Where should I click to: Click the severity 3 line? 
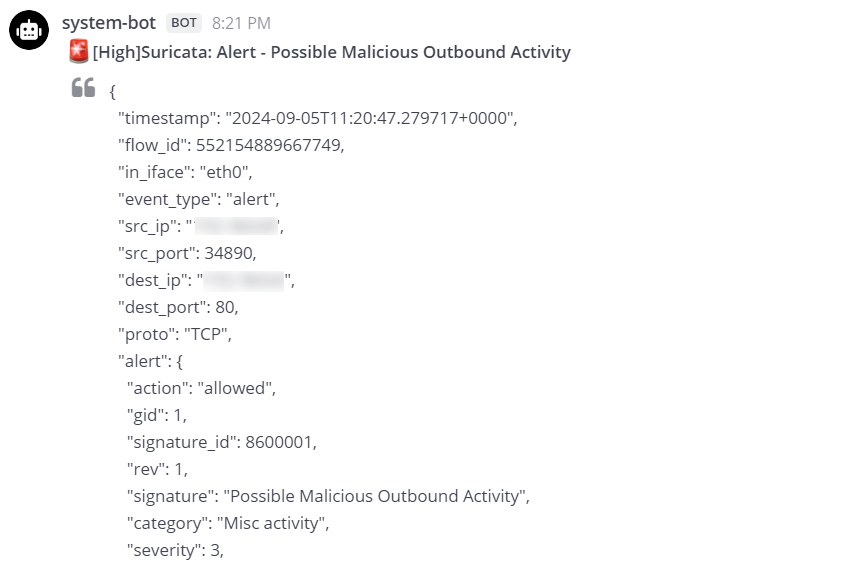click(x=174, y=549)
